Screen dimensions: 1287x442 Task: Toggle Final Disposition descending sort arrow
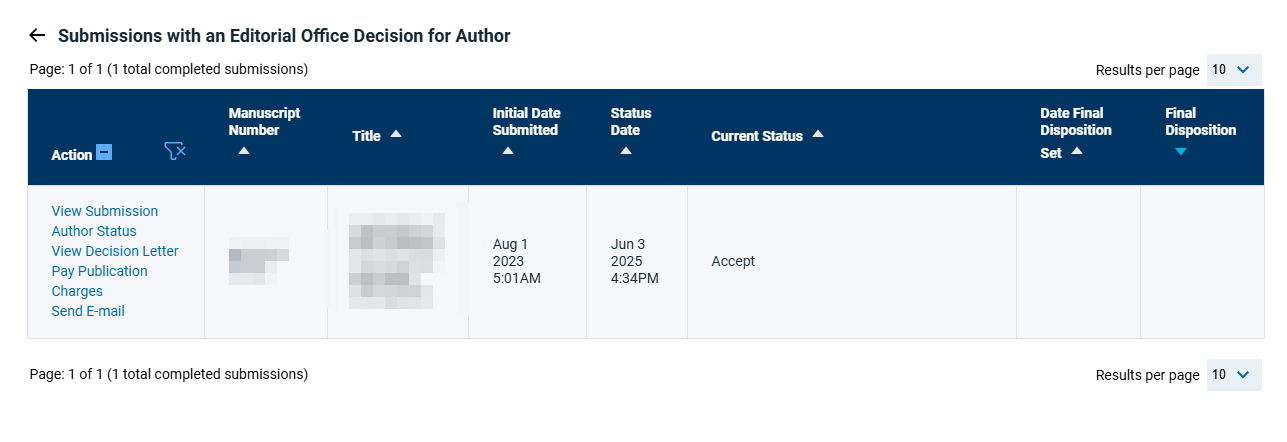click(1181, 151)
